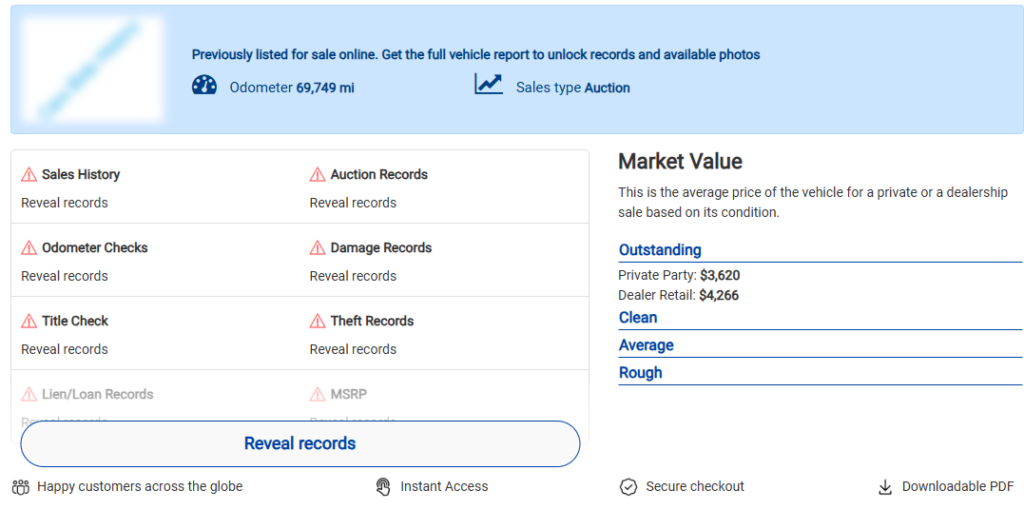Click the Dealer Retail $4,266 price
The image size is (1024, 510).
[x=679, y=295]
